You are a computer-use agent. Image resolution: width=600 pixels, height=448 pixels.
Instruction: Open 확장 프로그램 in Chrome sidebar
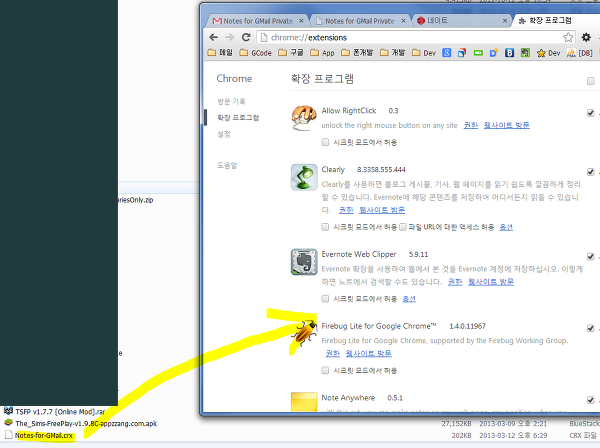(x=238, y=117)
